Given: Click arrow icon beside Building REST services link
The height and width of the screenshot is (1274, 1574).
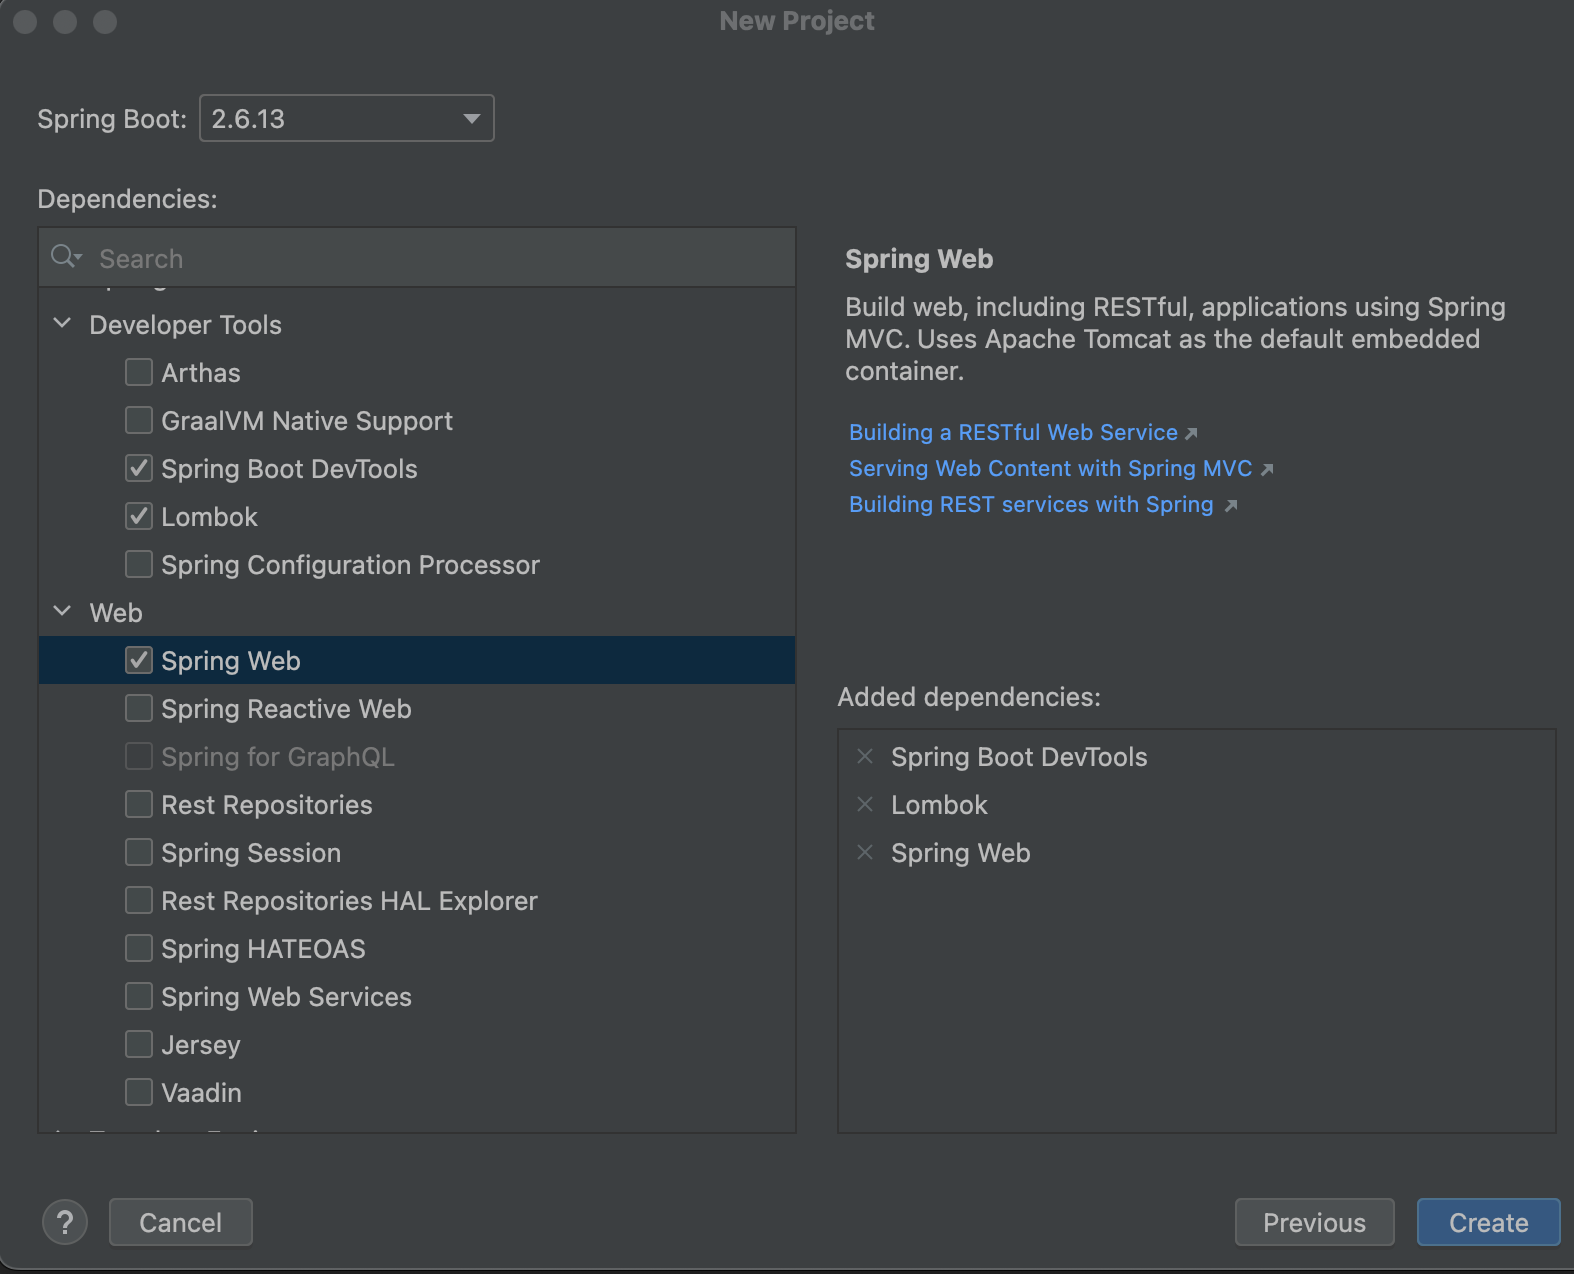Looking at the screenshot, I should (x=1231, y=506).
